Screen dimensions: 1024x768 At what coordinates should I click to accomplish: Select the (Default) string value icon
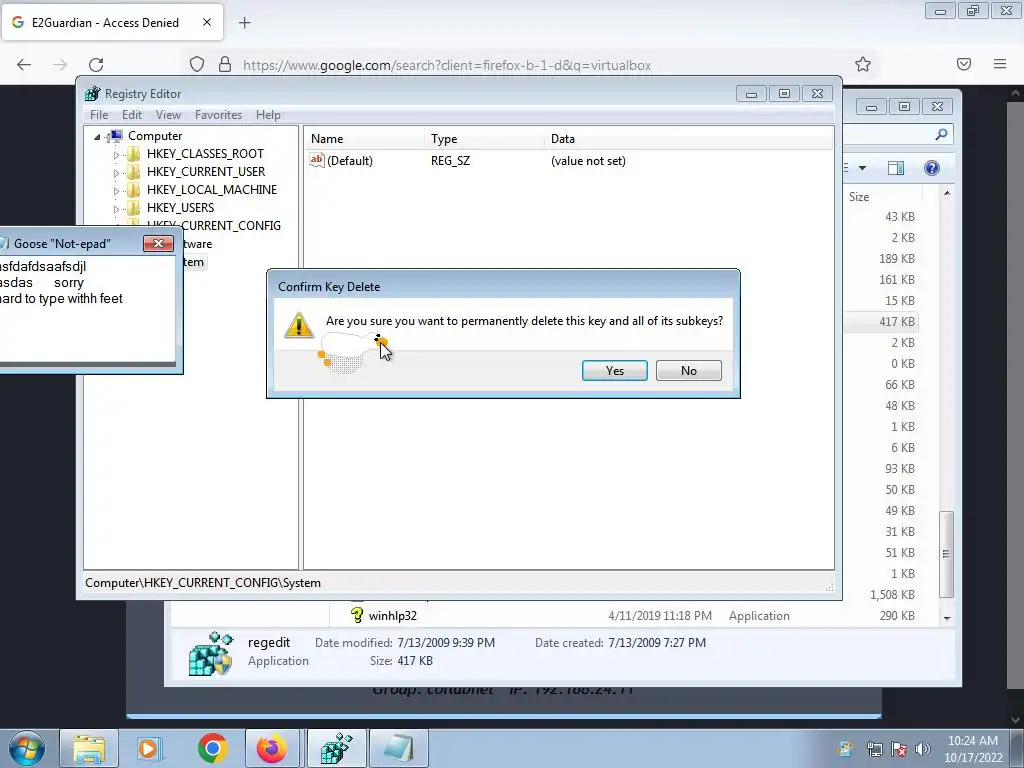tap(317, 160)
